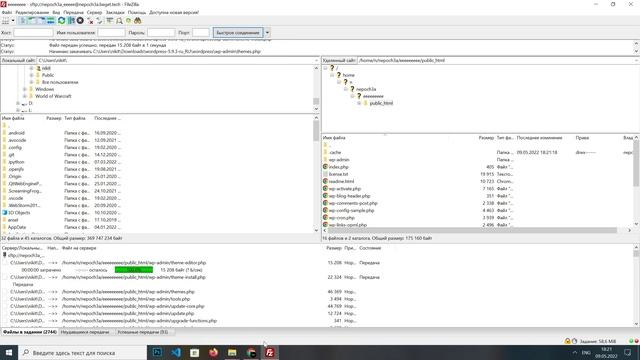The width and height of the screenshot is (640, 360).
Task: Expand the D: drive node
Action: coord(18,103)
